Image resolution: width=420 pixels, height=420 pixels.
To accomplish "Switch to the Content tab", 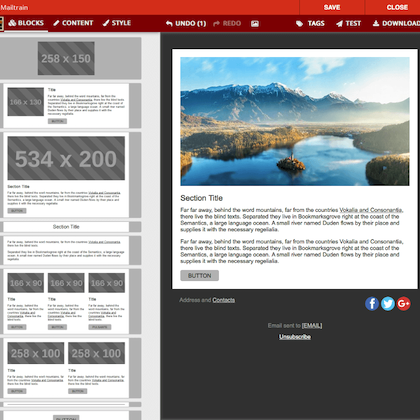I will [73, 23].
